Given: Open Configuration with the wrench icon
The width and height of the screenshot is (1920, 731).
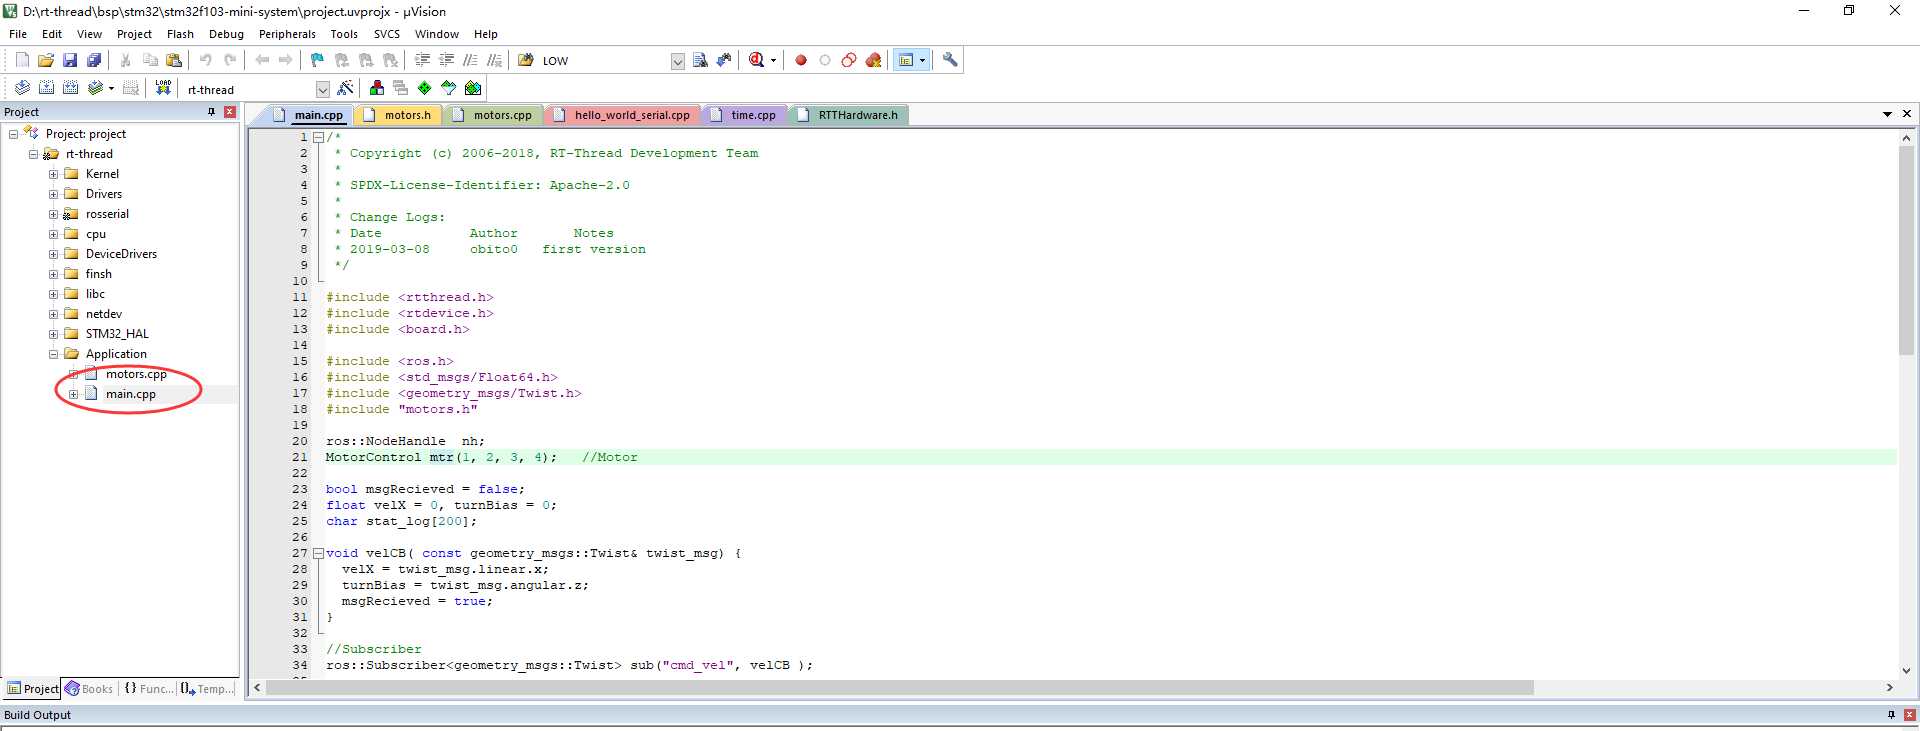Looking at the screenshot, I should coord(949,60).
